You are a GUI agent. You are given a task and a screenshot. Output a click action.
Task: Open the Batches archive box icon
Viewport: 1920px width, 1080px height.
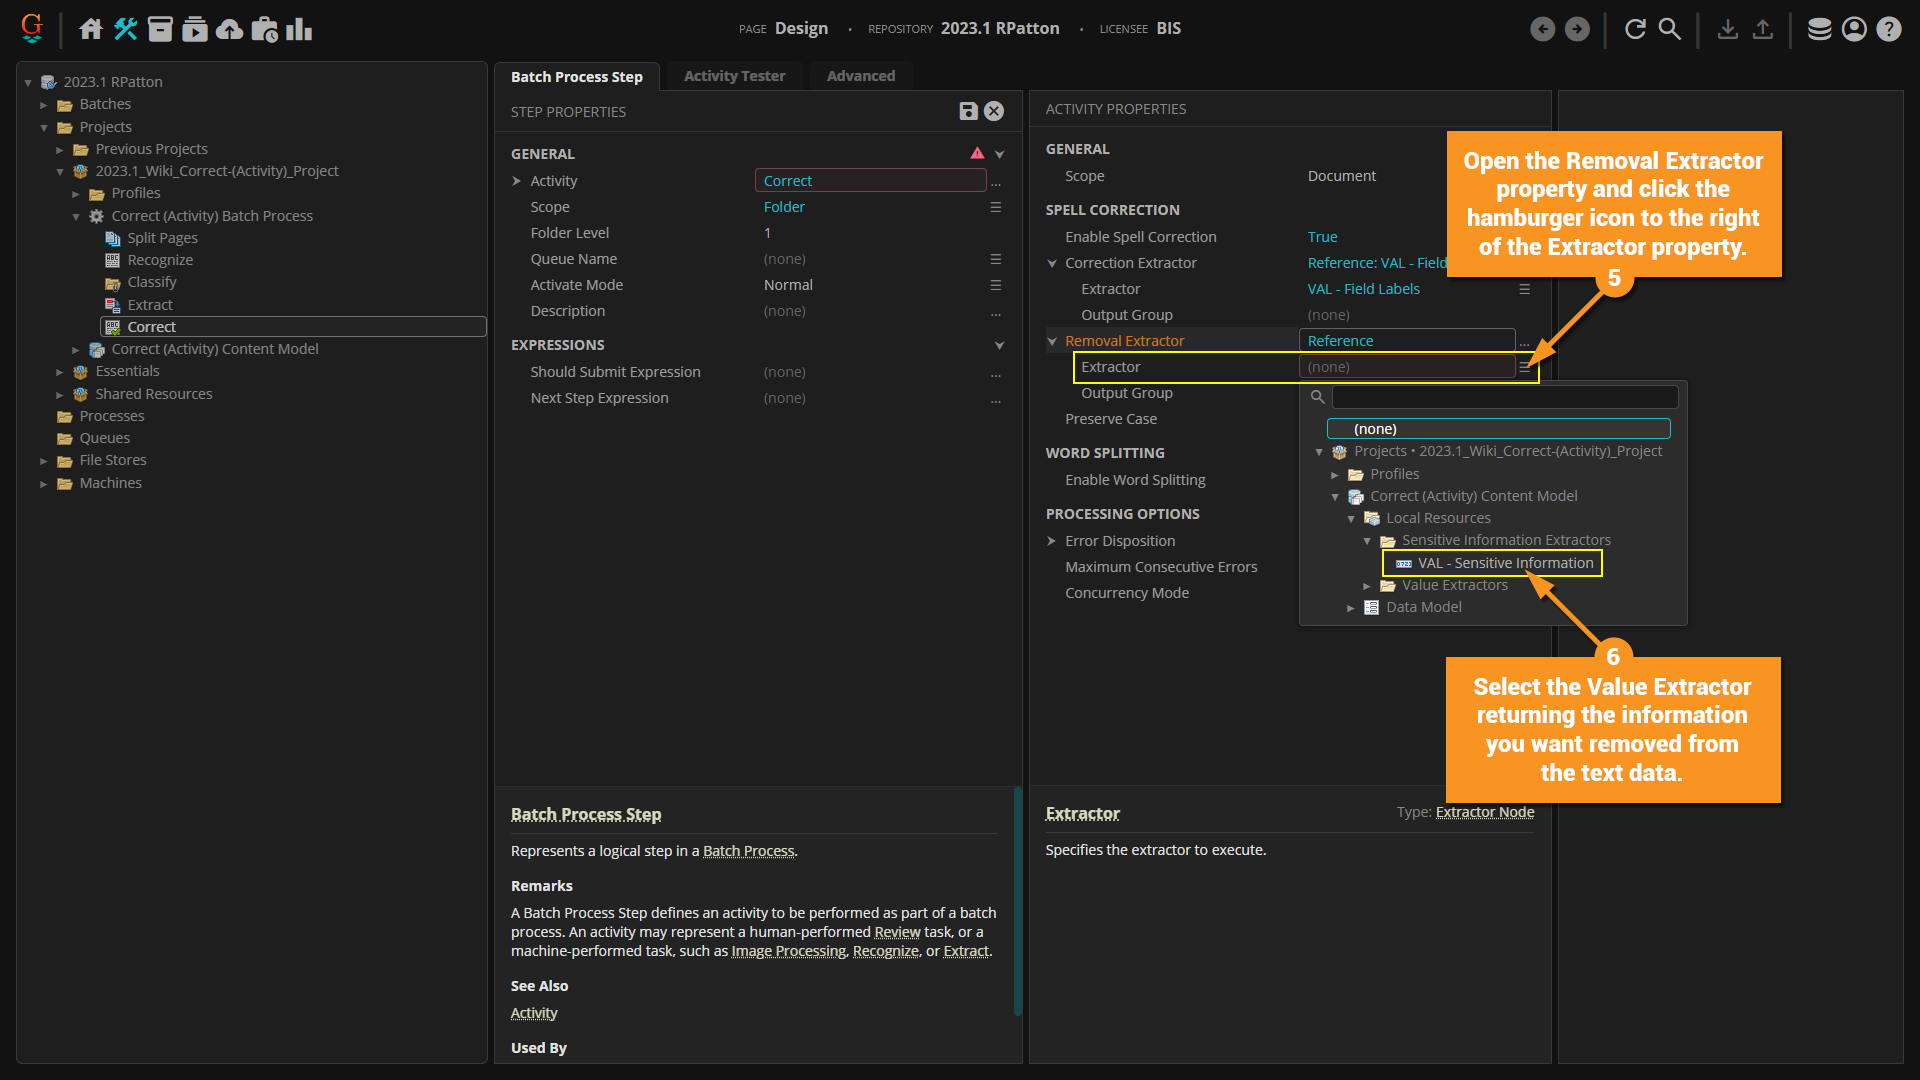coord(160,29)
